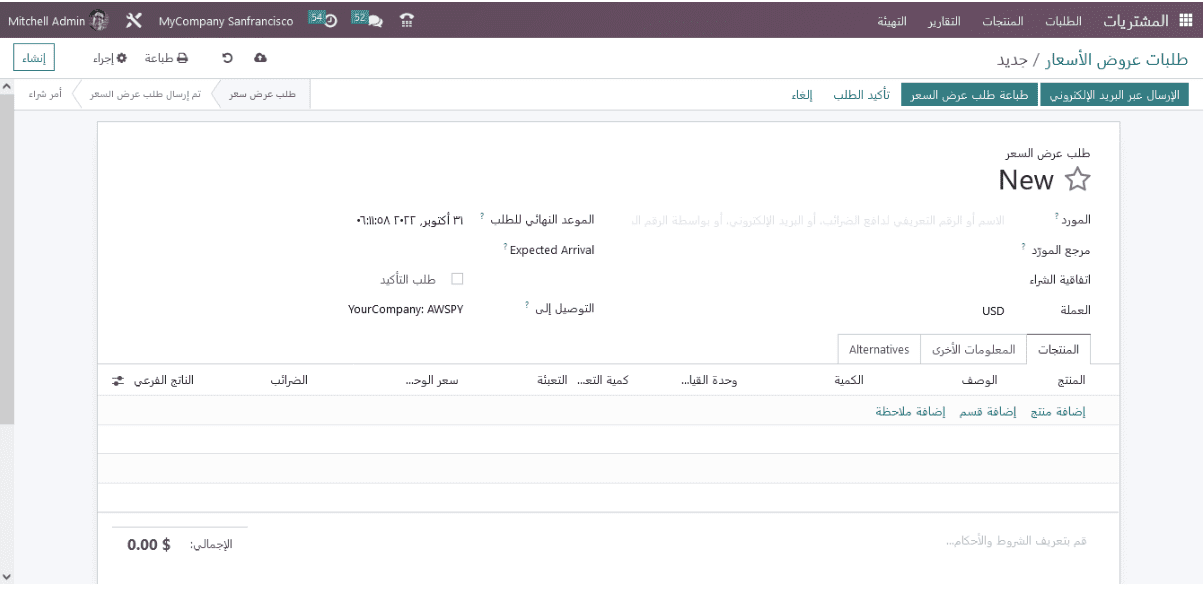Enable the طلب التأكيد checkbox

(457, 279)
